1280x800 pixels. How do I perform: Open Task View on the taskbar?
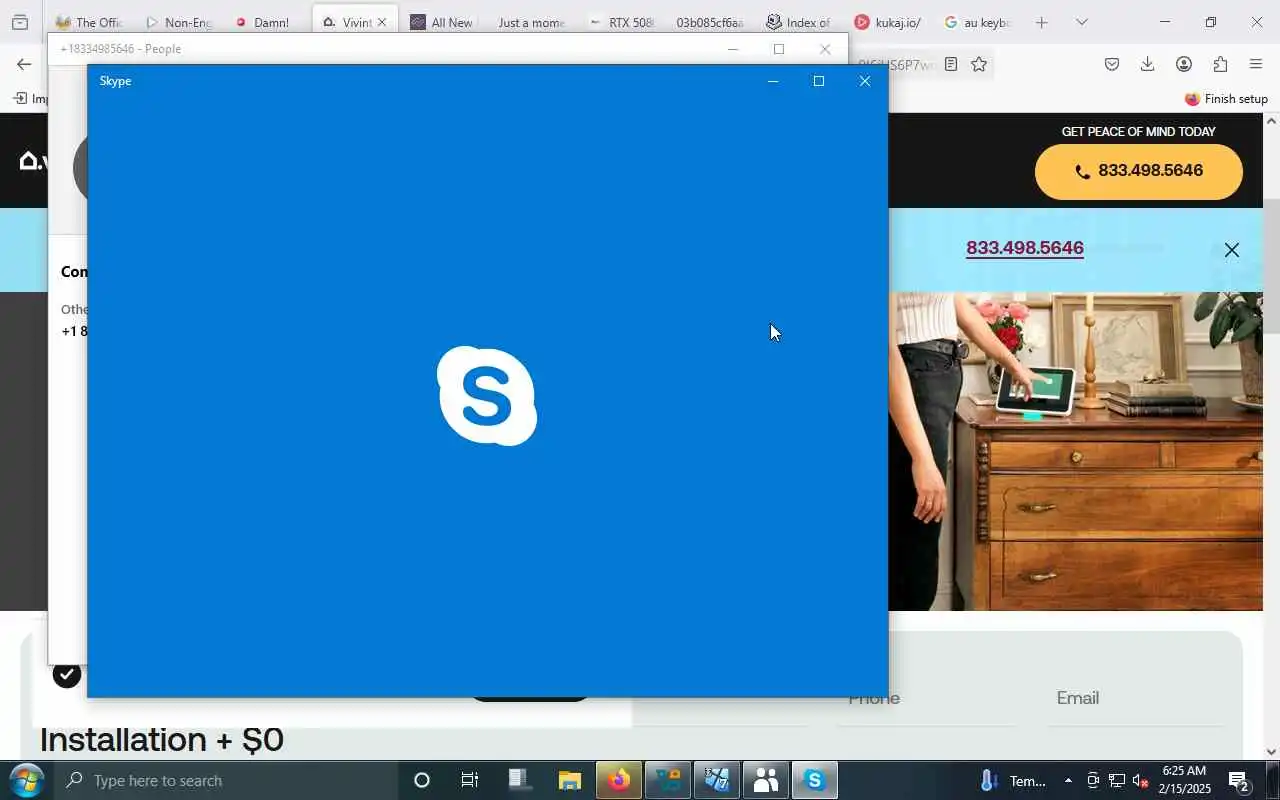pos(469,780)
